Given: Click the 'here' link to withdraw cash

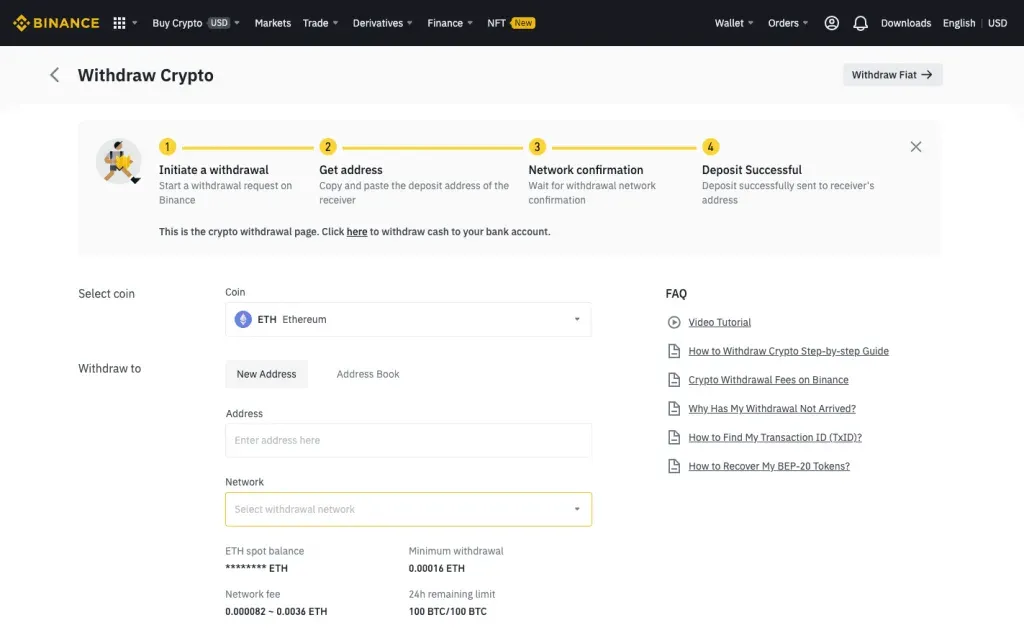Looking at the screenshot, I should (x=357, y=232).
